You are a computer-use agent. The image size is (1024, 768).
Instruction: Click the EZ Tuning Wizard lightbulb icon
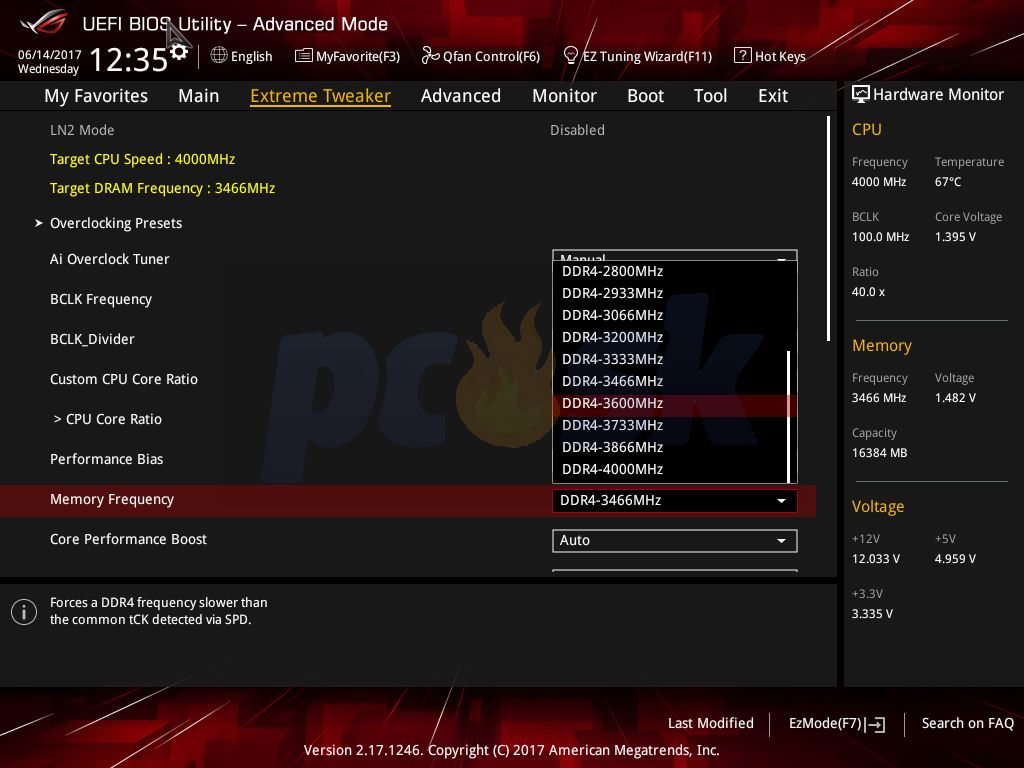[x=570, y=56]
